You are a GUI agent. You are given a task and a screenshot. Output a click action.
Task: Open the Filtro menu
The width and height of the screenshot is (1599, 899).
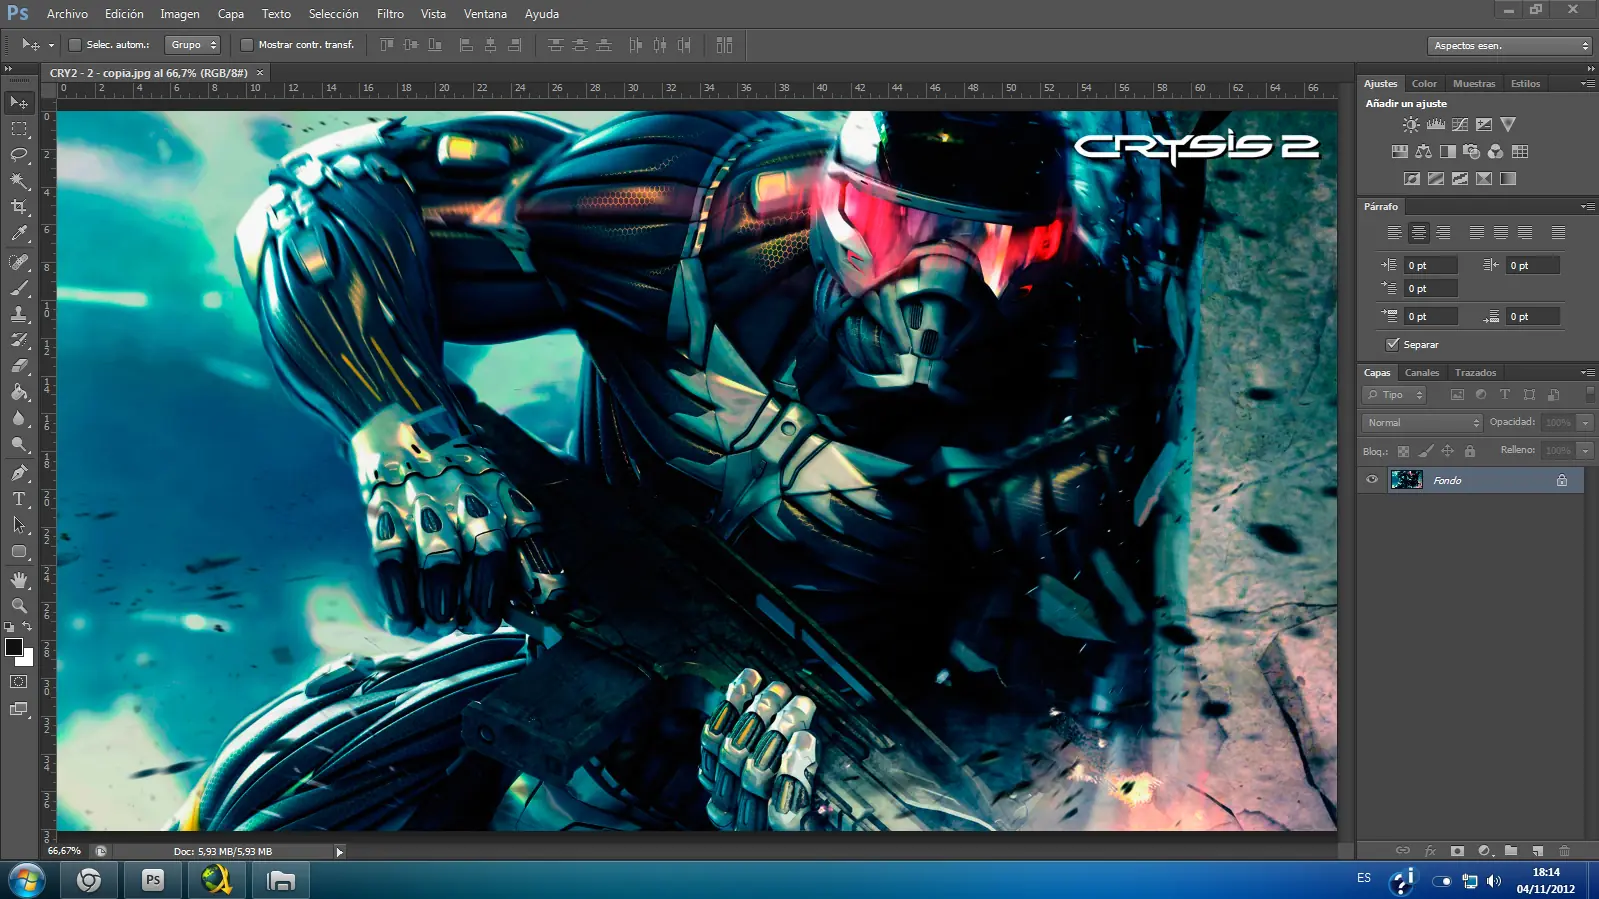(390, 14)
